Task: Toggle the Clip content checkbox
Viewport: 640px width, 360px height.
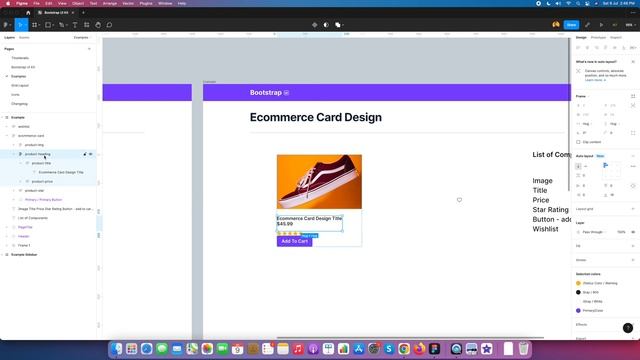Action: click(578, 142)
